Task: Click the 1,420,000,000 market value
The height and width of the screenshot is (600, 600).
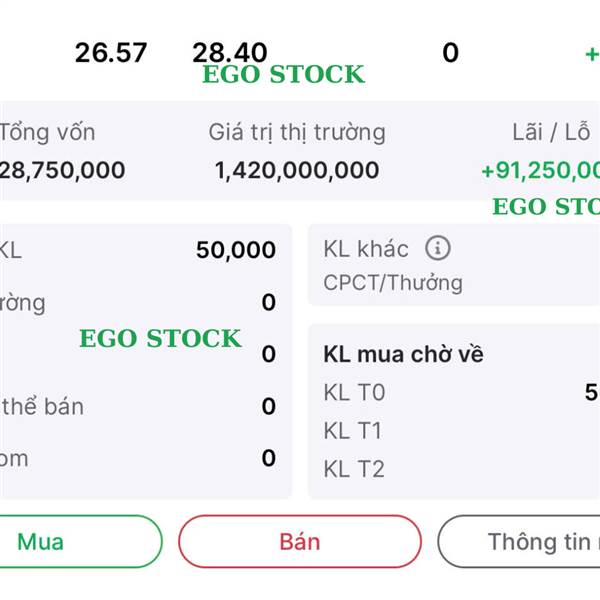Action: [x=297, y=170]
